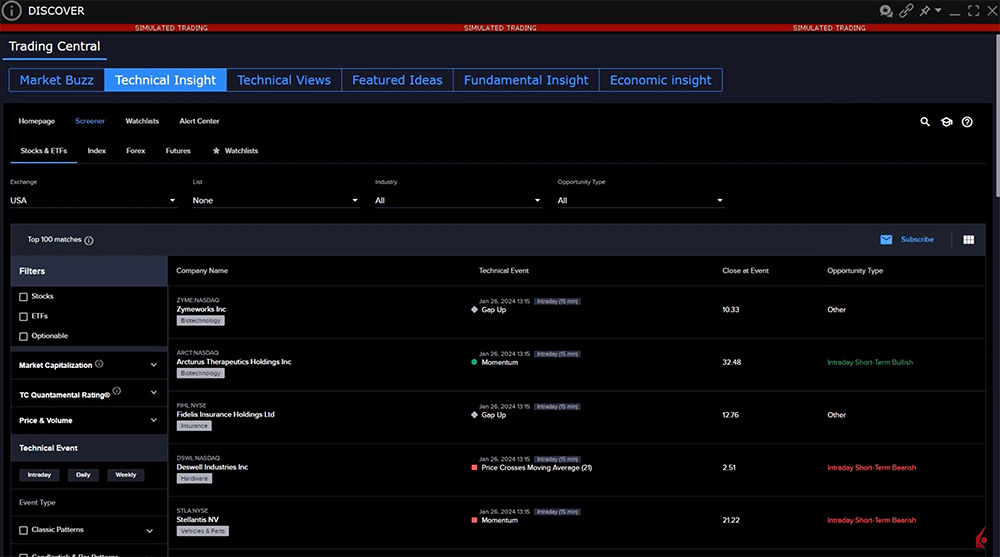Image resolution: width=1000 pixels, height=557 pixels.
Task: Open the Opportunity Type dropdown
Action: [640, 200]
